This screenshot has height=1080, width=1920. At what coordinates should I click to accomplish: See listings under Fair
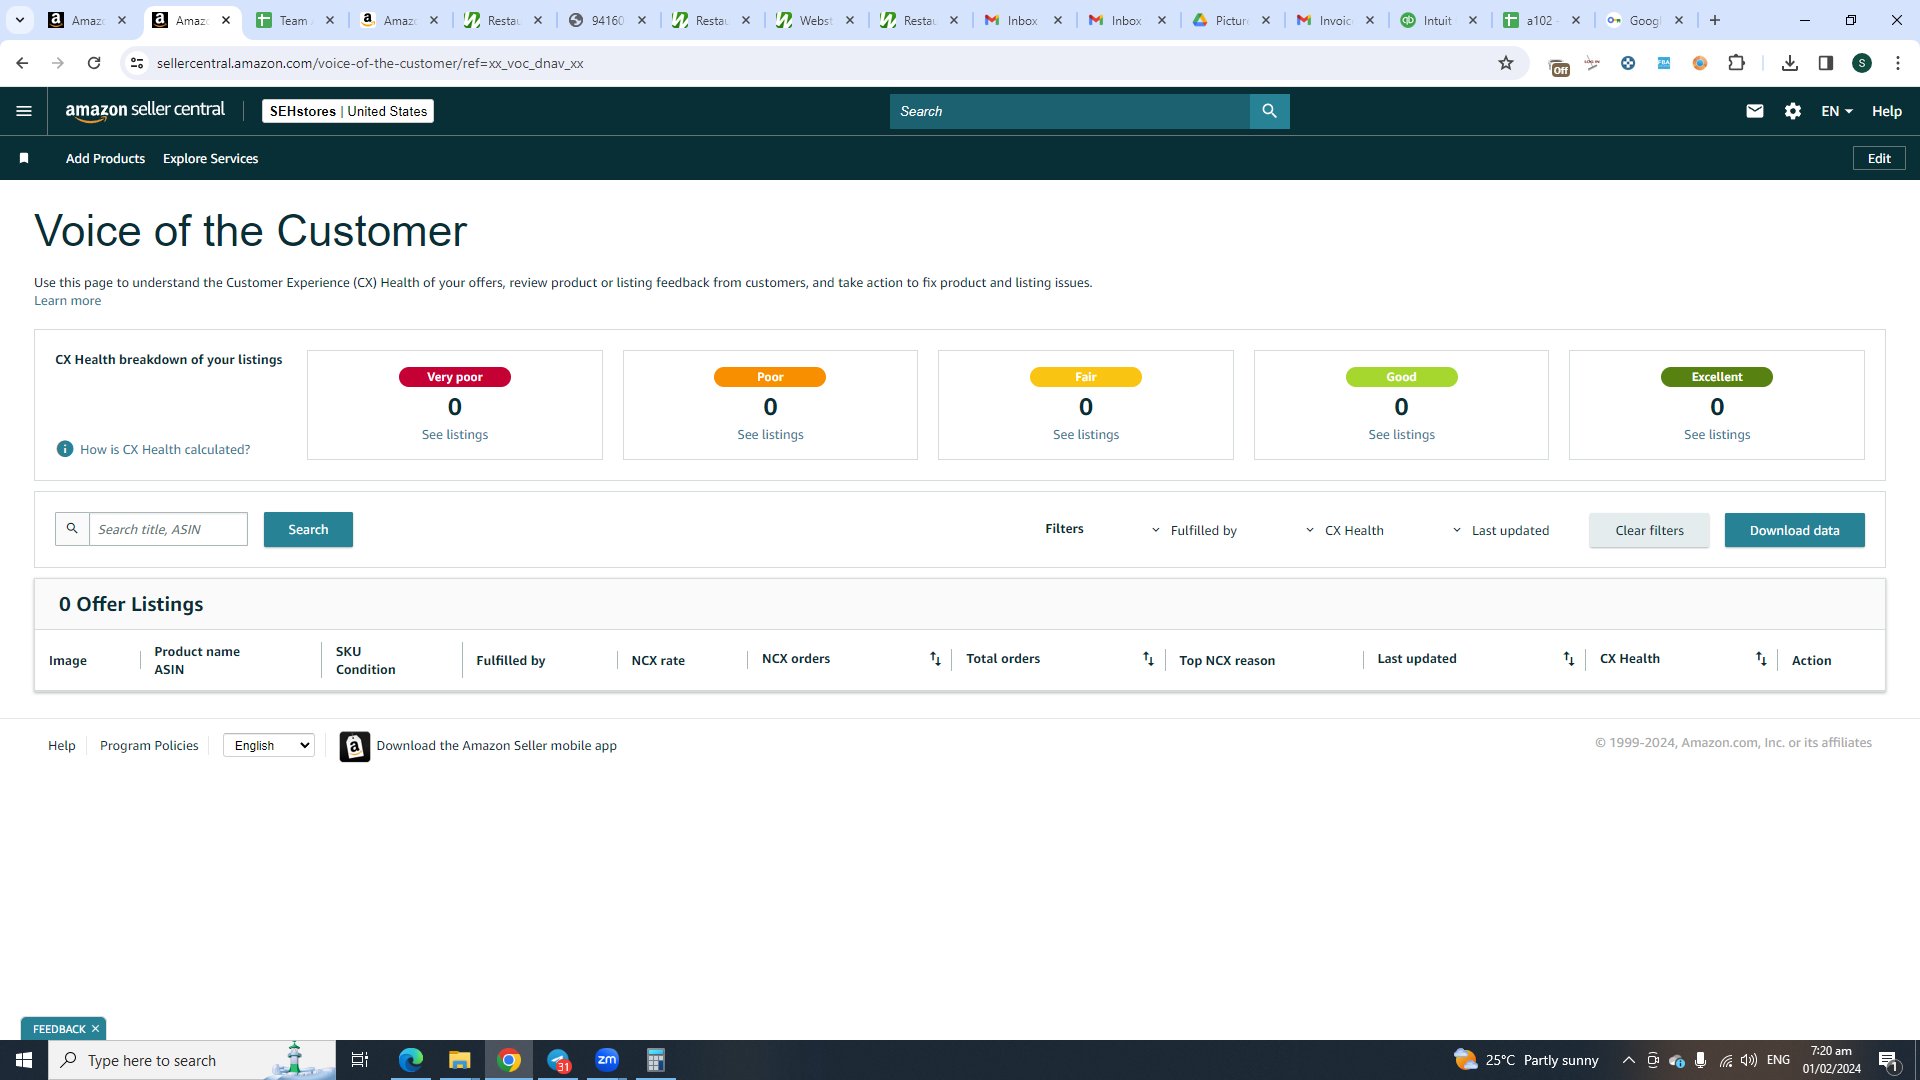click(1086, 434)
